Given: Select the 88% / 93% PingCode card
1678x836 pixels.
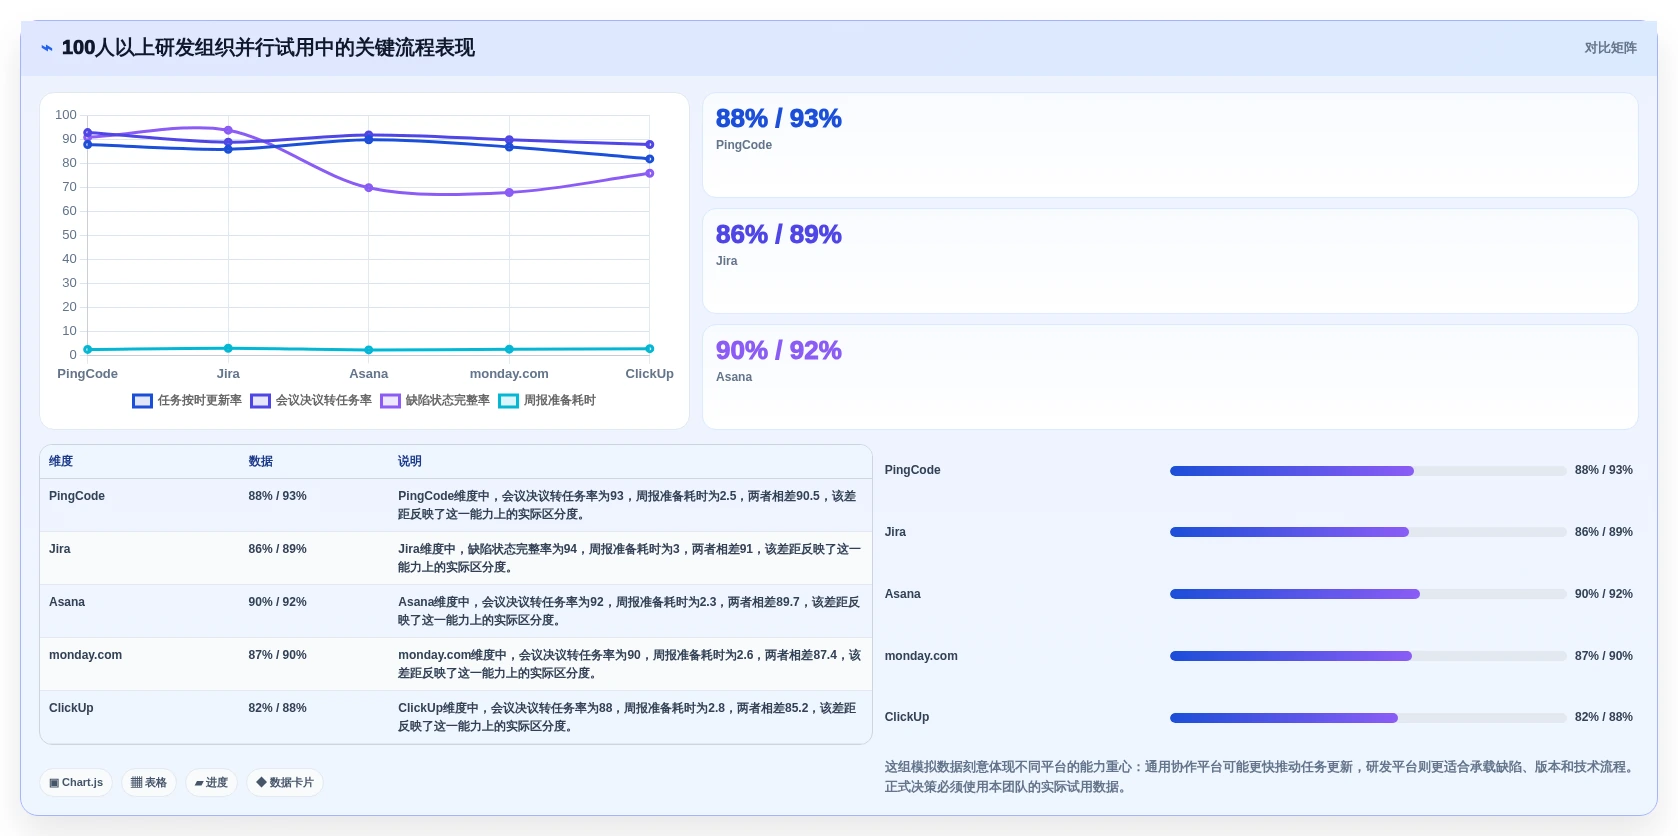Looking at the screenshot, I should tap(1170, 145).
